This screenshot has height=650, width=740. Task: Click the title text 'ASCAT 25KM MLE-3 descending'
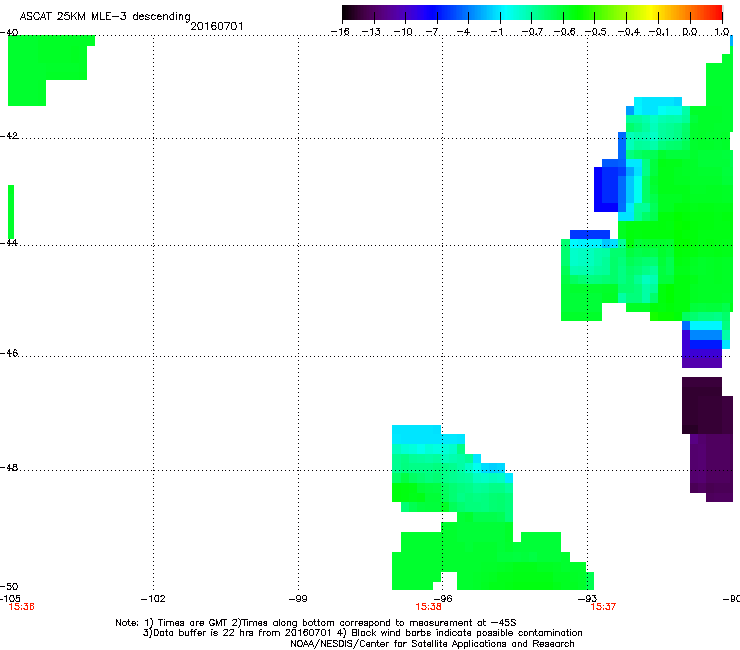(x=105, y=16)
